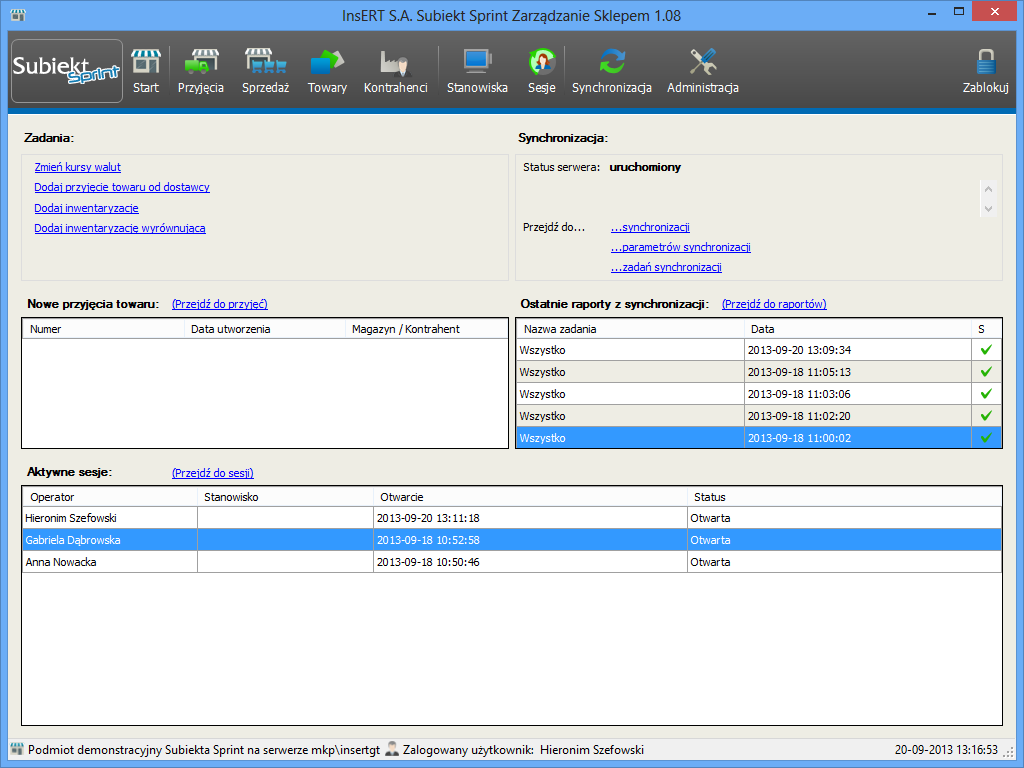This screenshot has width=1024, height=768.
Task: Click Dodaj inwentaryzację wyrównującą link
Action: pos(120,228)
